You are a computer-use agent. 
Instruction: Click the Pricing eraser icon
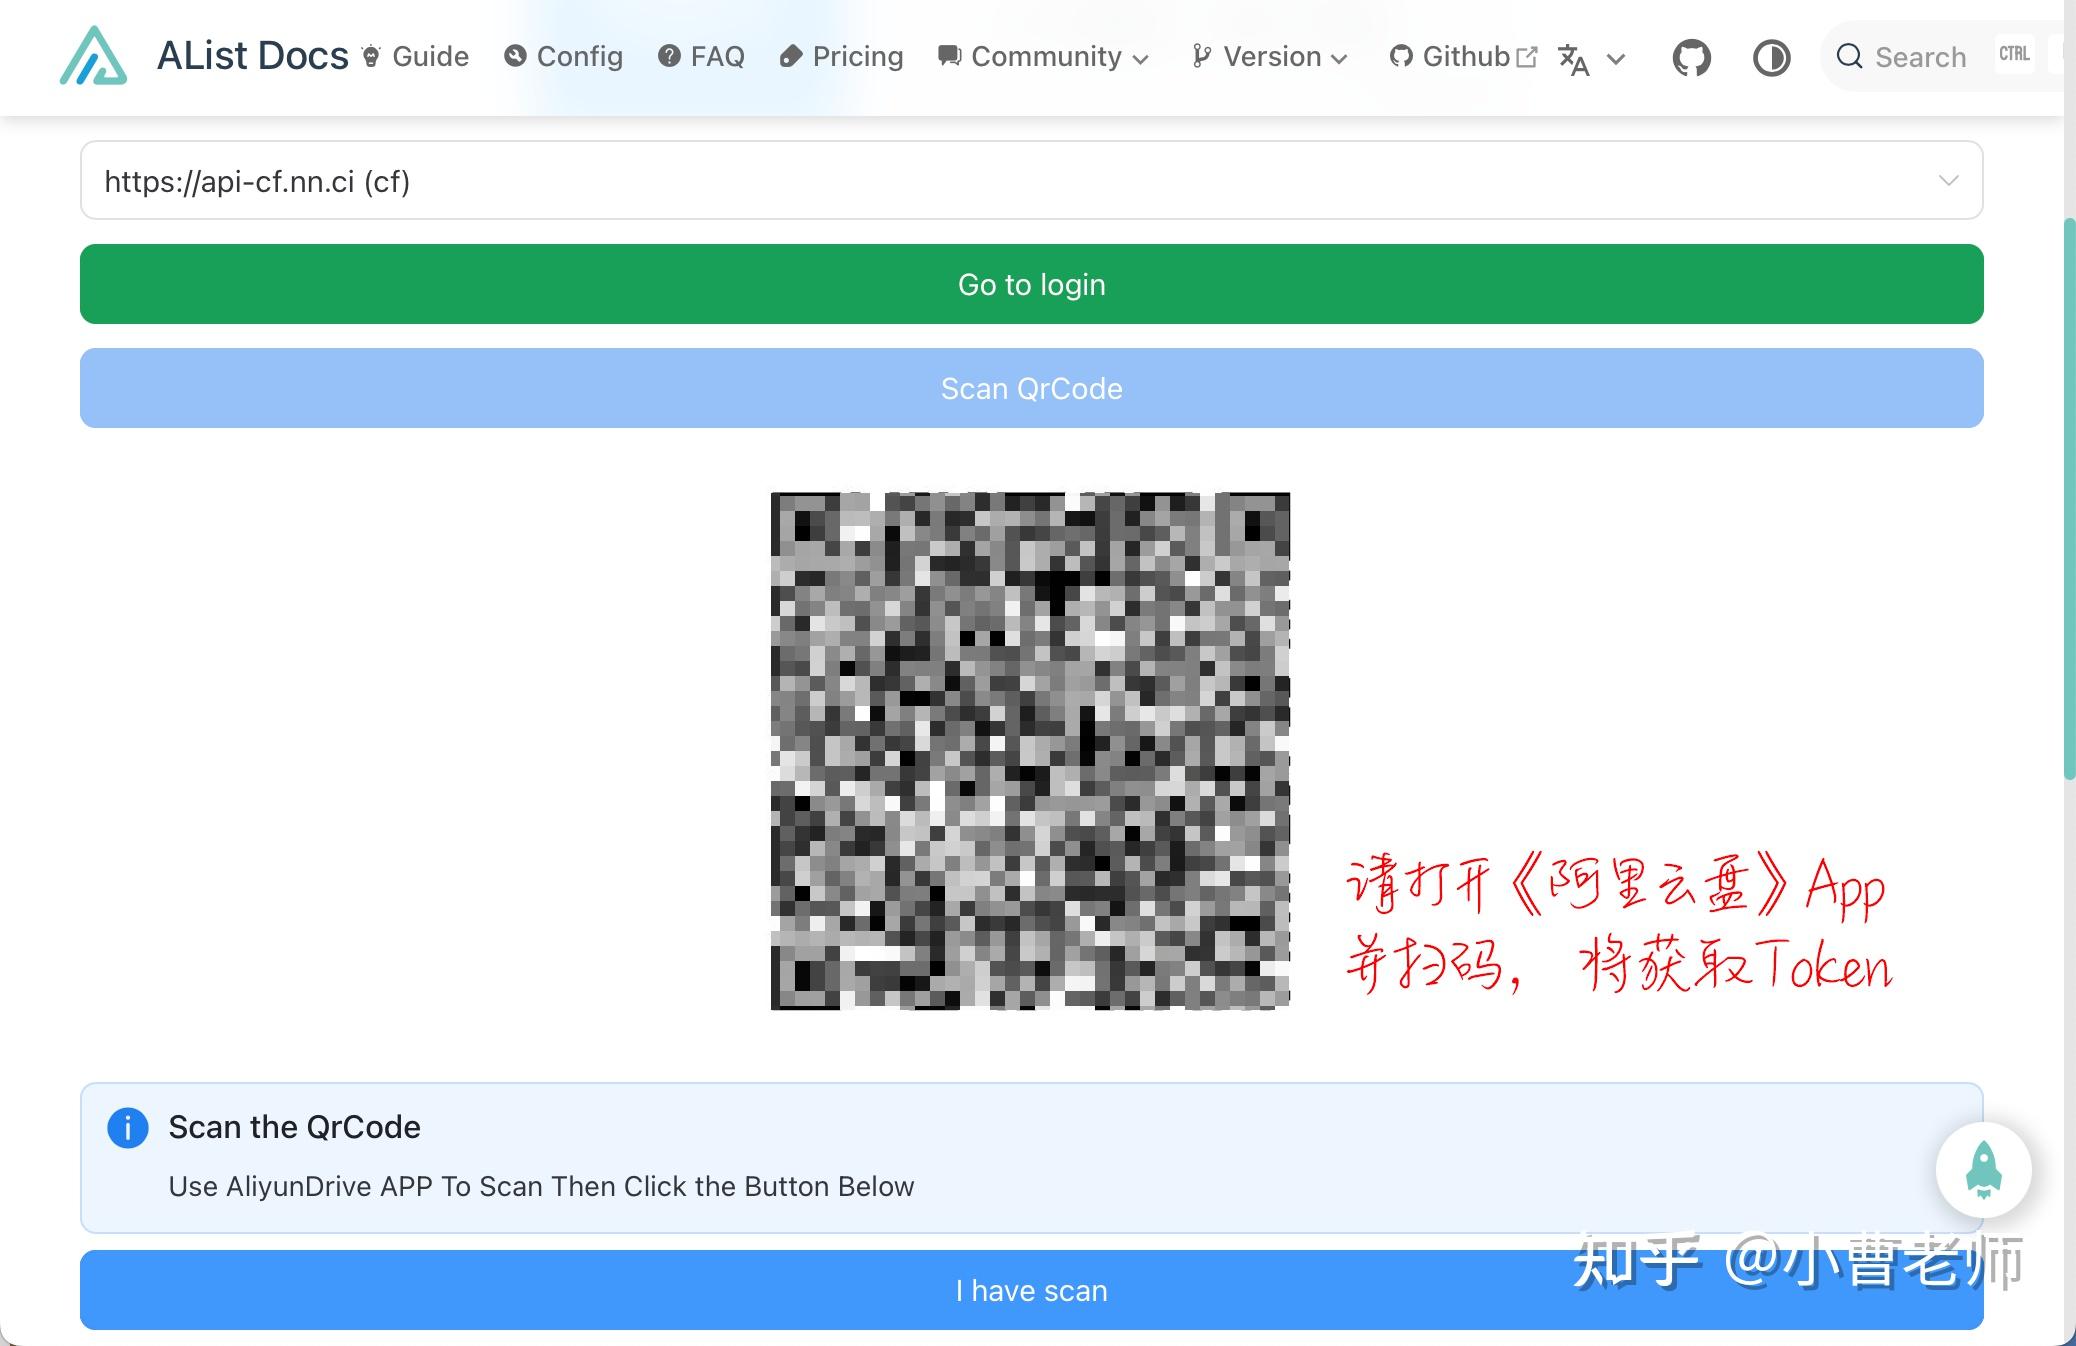click(791, 56)
